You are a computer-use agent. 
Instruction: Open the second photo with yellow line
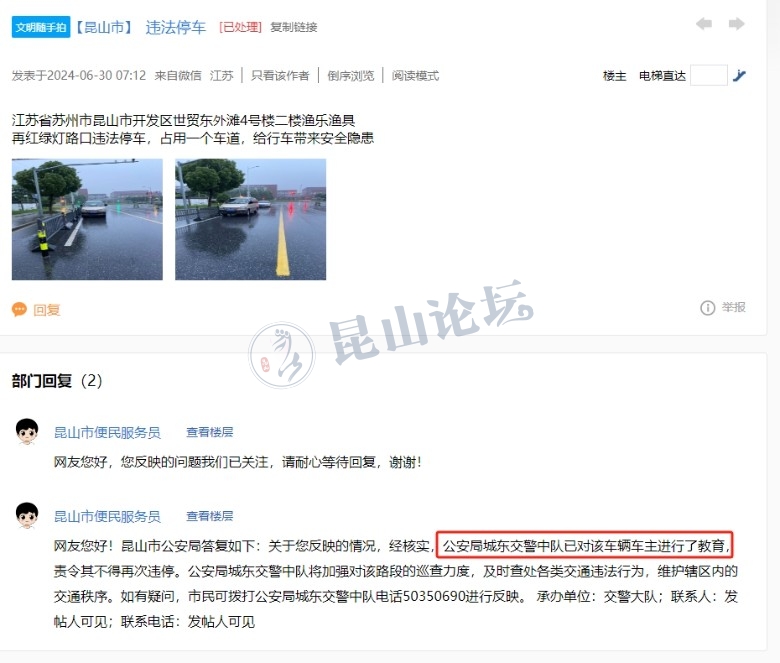250,219
